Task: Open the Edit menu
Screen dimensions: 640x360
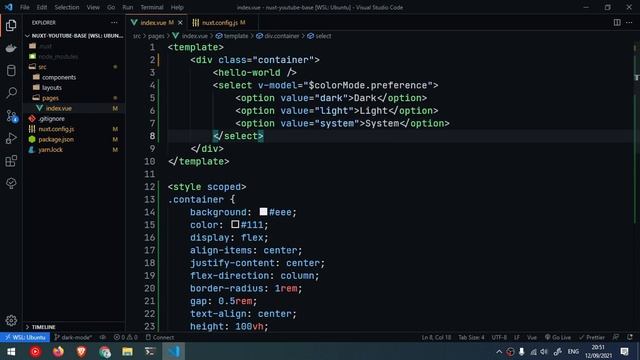Action: point(42,7)
